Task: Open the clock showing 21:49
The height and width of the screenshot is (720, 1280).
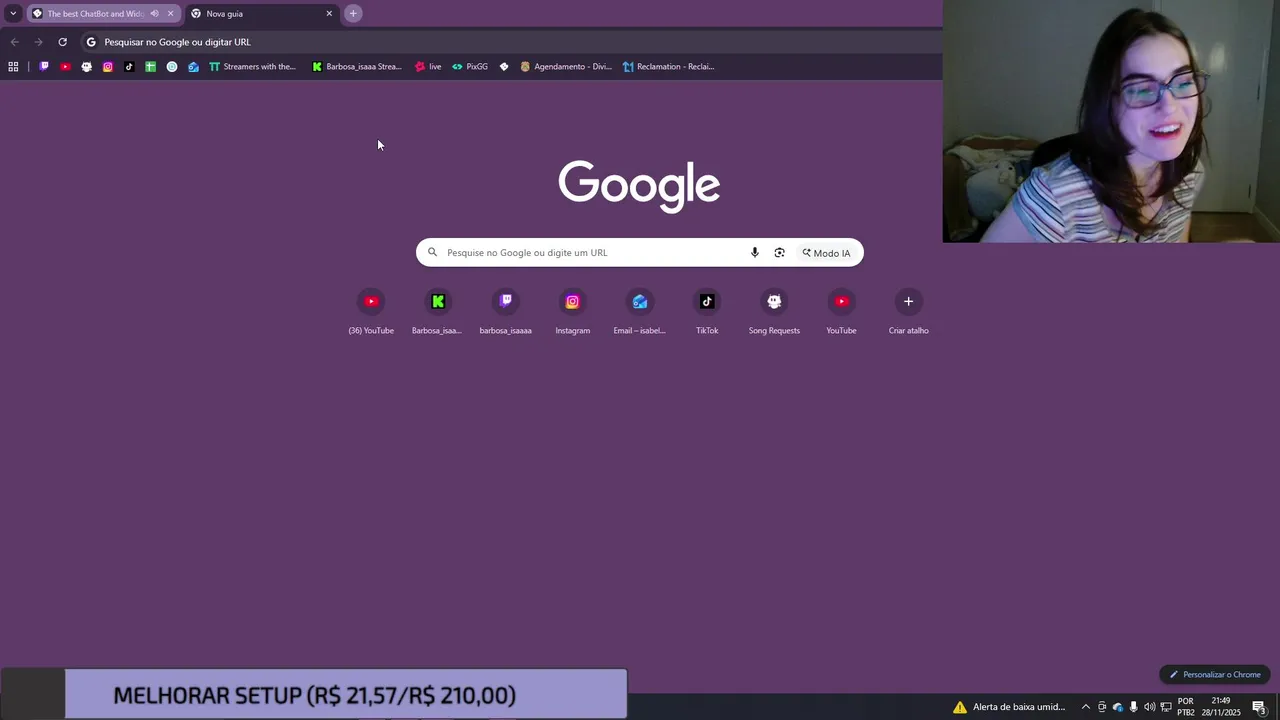Action: [x=1221, y=707]
